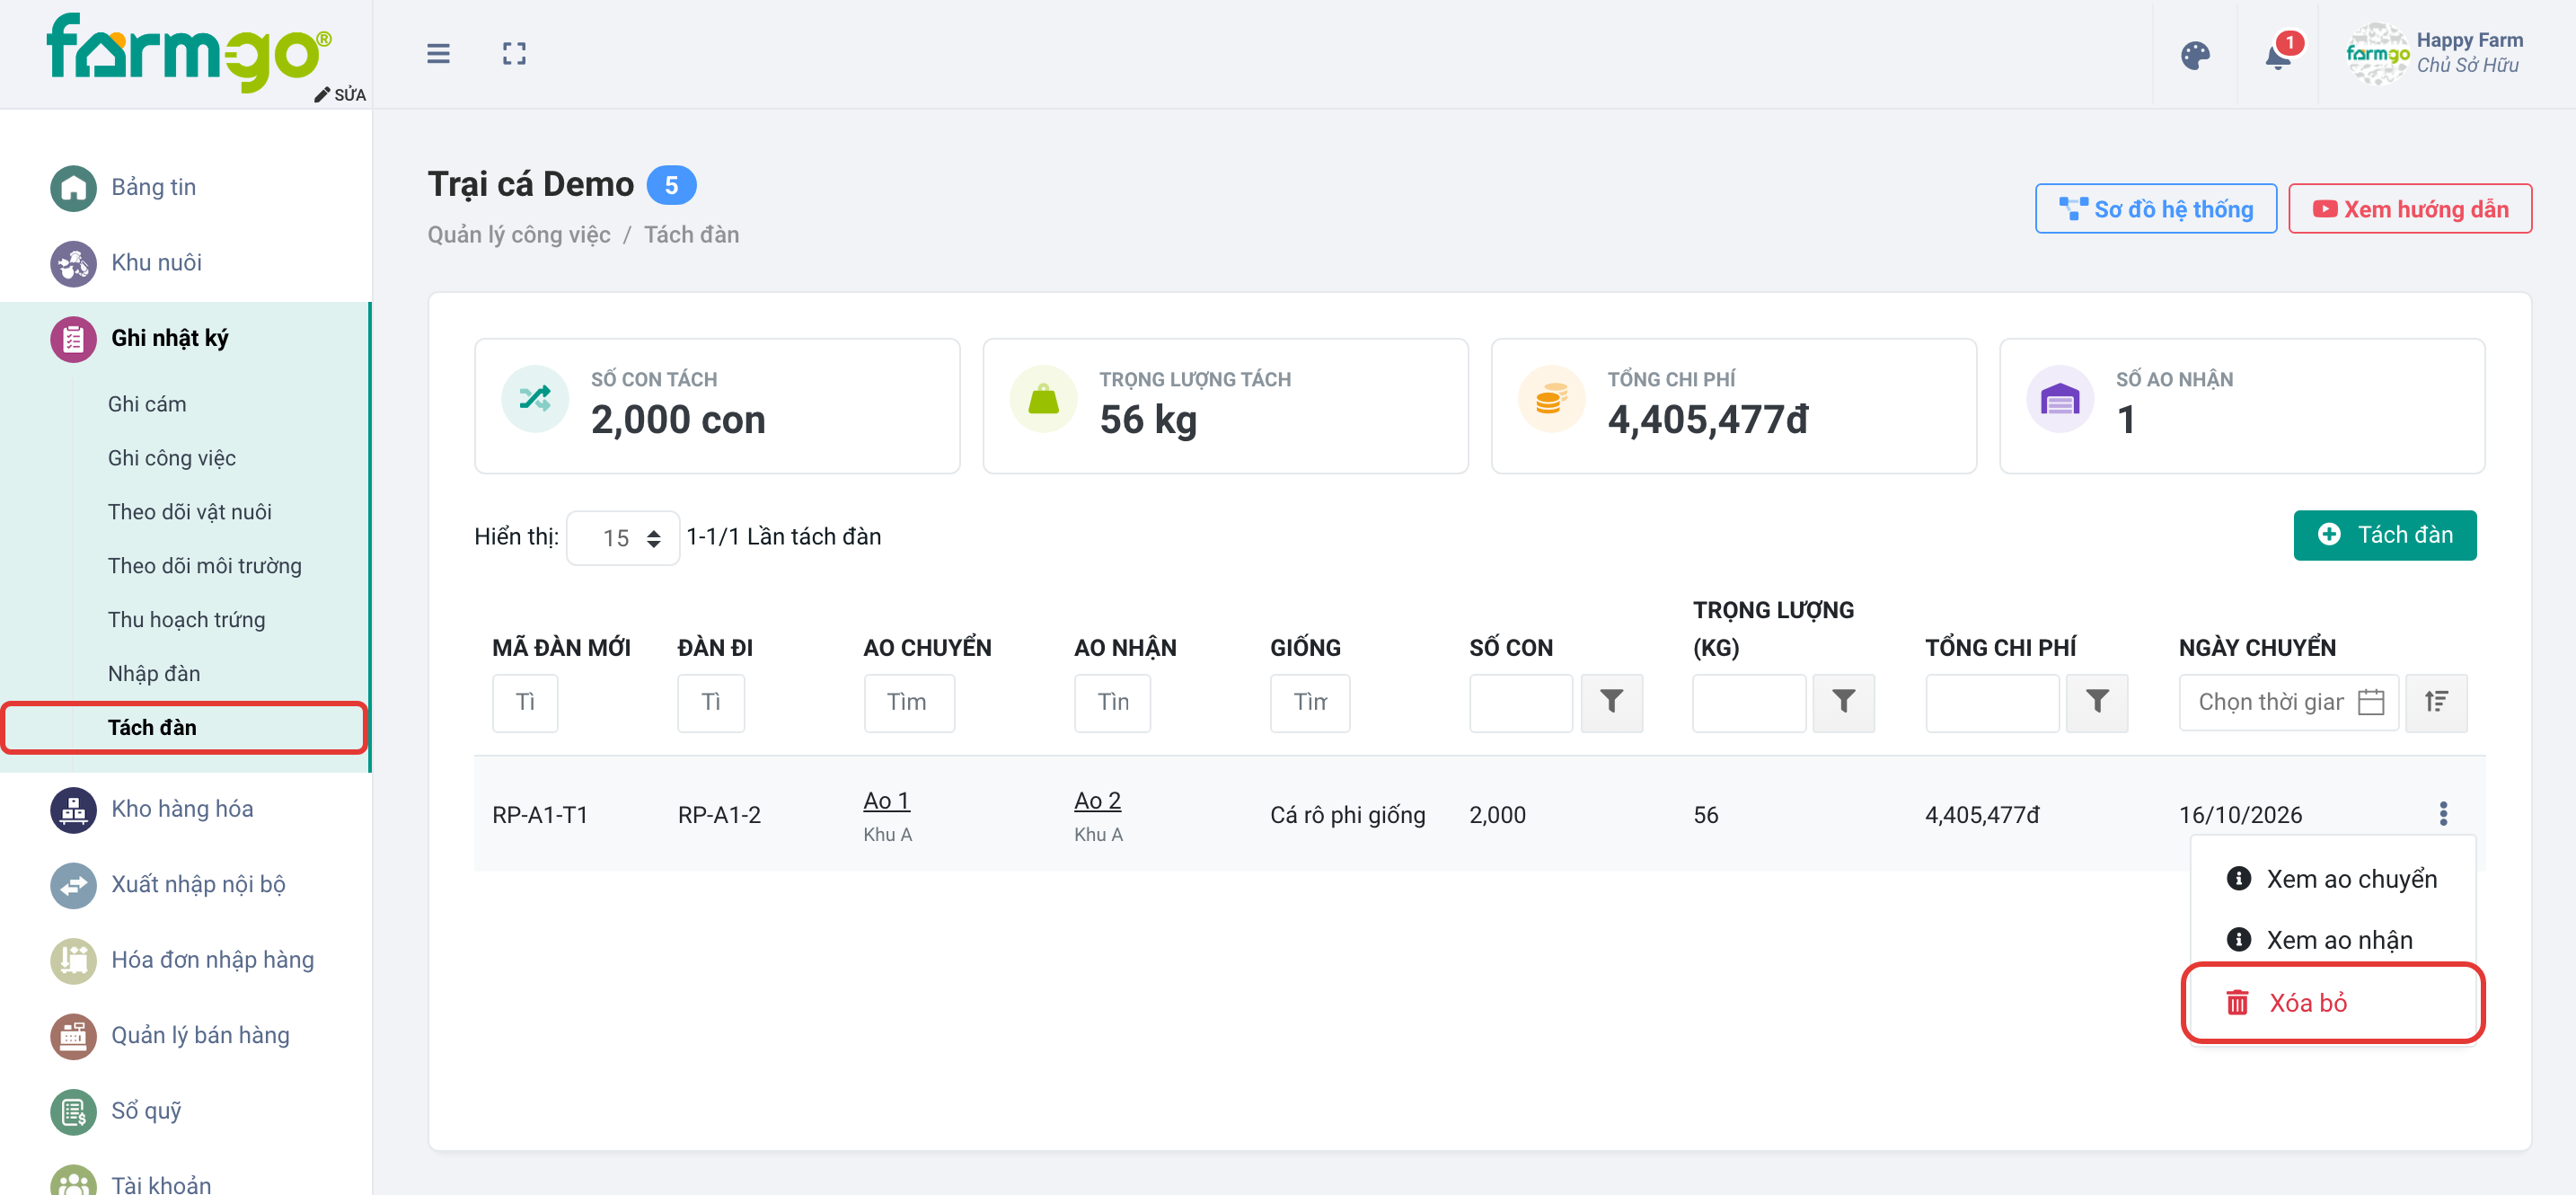Open the notifications bell
Viewport: 2576px width, 1195px height.
point(2278,55)
